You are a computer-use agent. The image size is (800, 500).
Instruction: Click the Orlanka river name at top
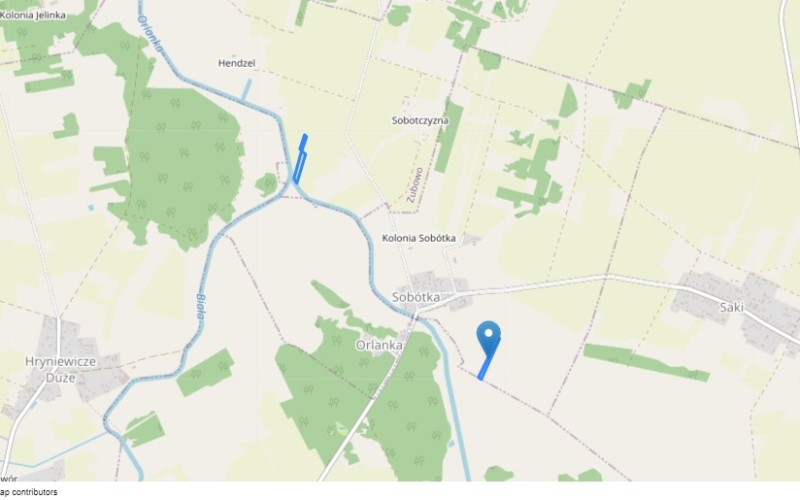point(150,34)
